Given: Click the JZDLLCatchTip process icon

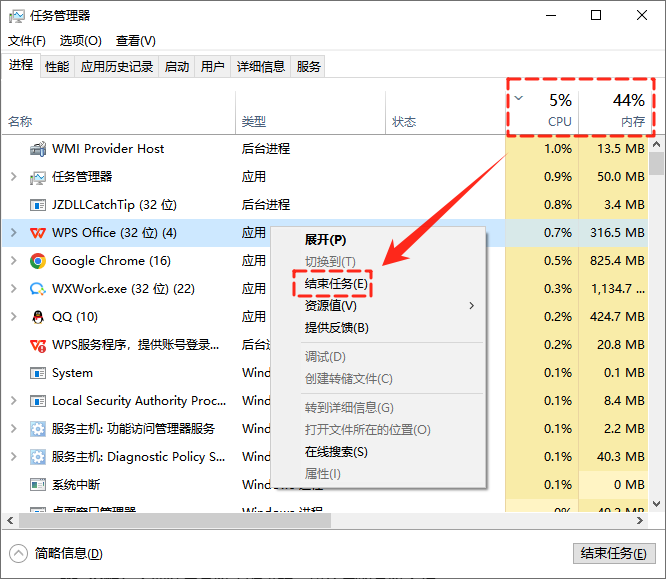Looking at the screenshot, I should [38, 205].
